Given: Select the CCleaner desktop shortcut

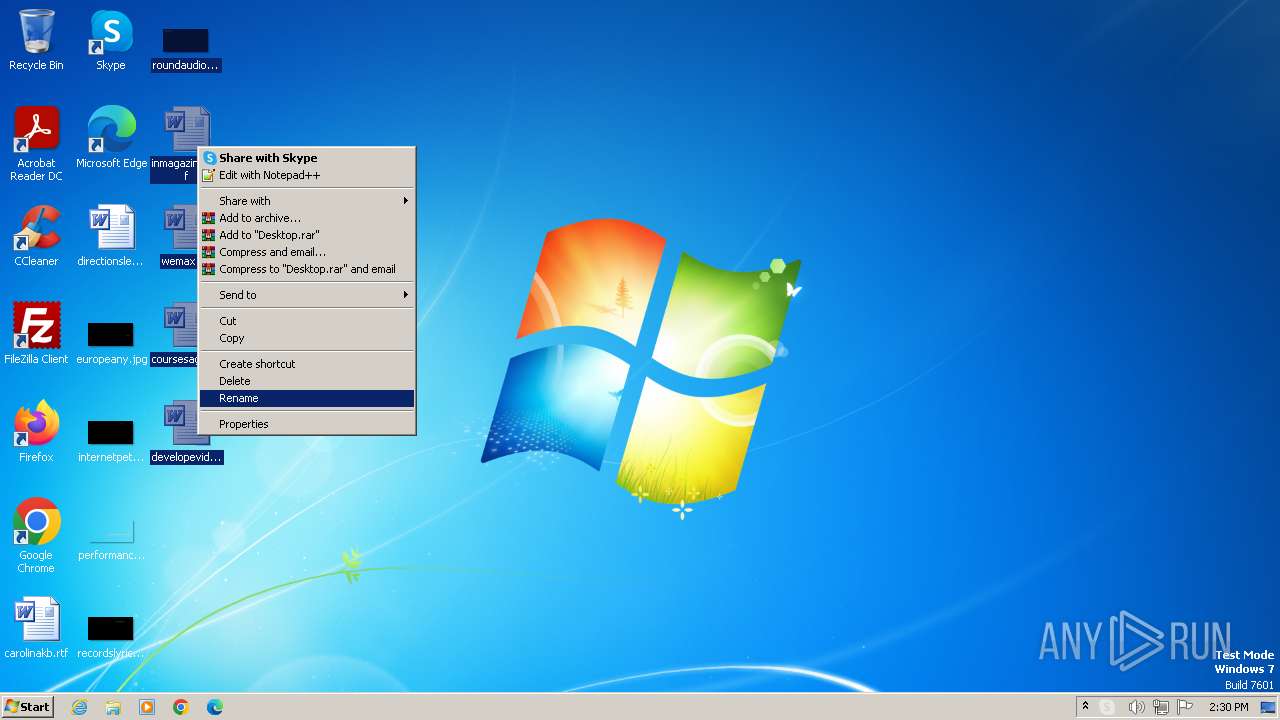Looking at the screenshot, I should coord(36,236).
